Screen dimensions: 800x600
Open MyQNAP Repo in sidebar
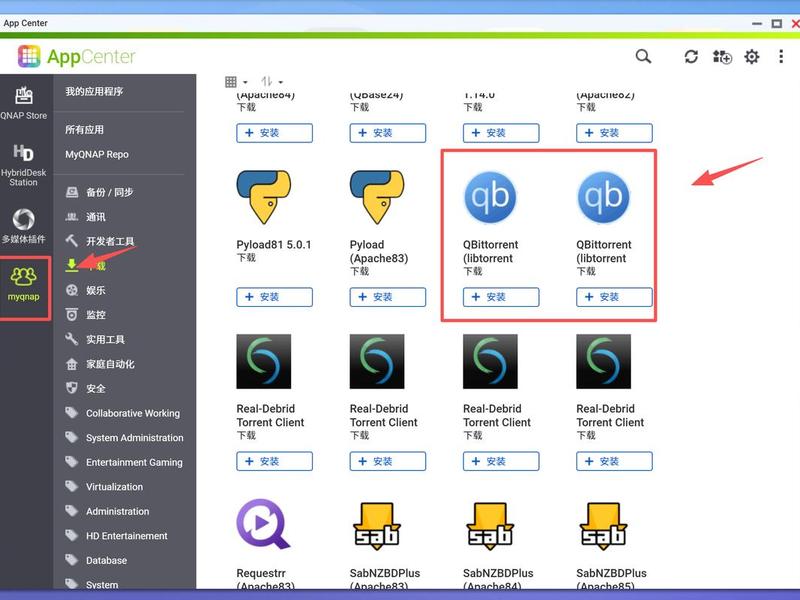[x=97, y=154]
